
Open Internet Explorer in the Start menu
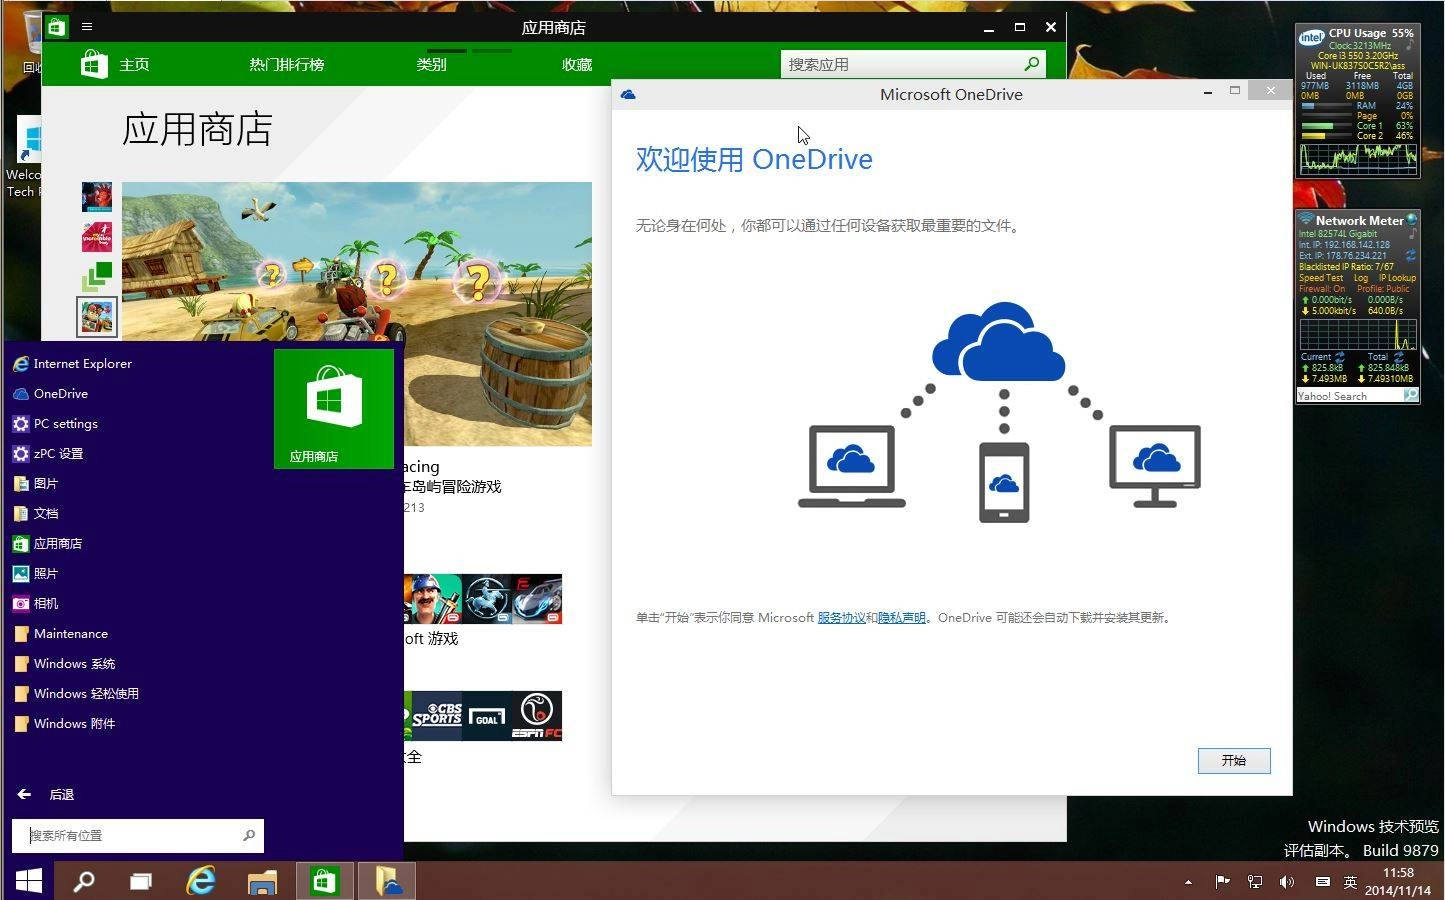83,363
